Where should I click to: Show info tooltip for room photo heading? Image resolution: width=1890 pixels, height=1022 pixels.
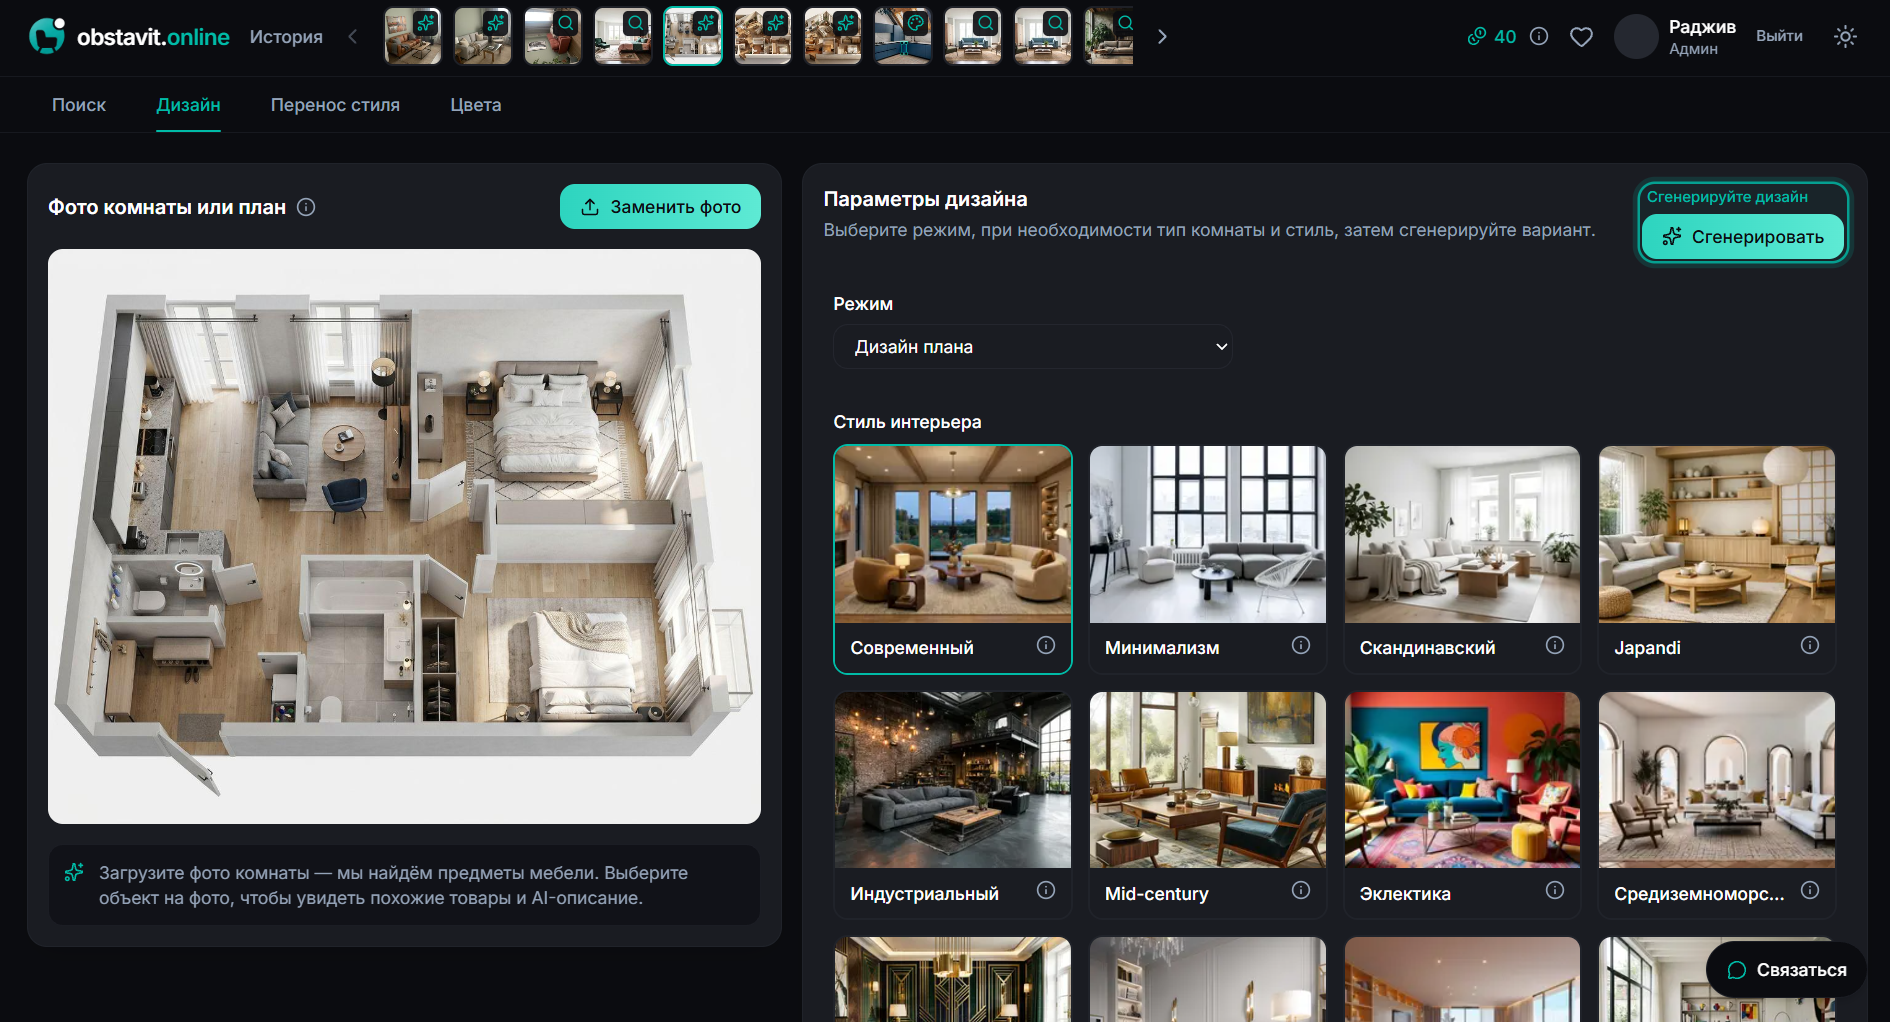pyautogui.click(x=306, y=207)
